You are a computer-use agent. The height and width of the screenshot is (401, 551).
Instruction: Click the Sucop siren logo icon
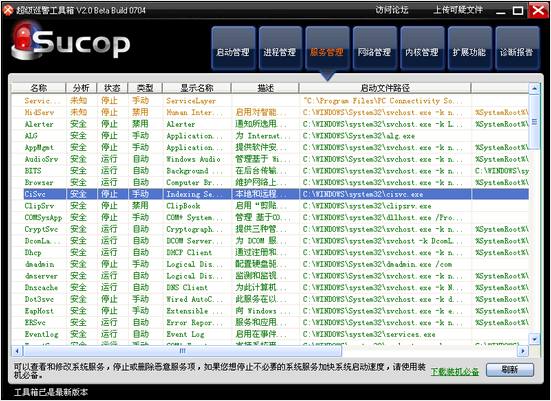[x=25, y=40]
